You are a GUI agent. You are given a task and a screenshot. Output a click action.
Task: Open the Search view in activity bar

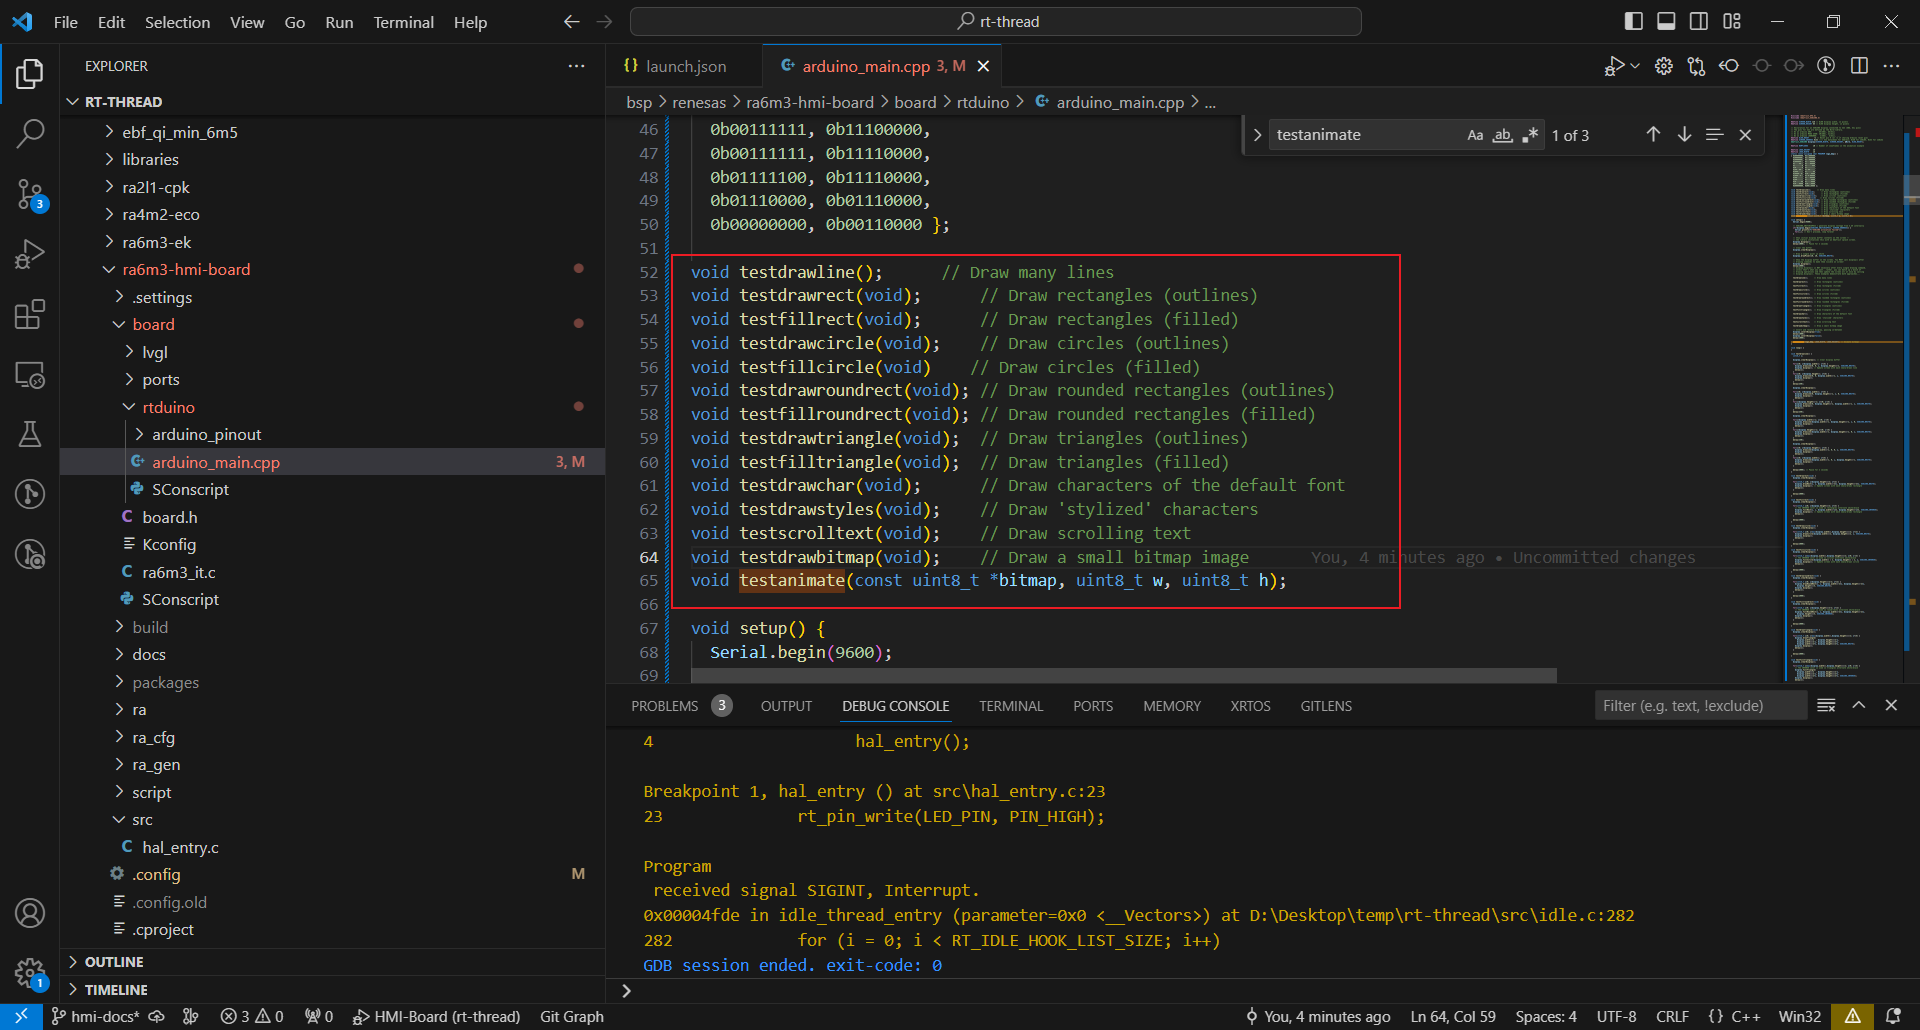click(30, 133)
